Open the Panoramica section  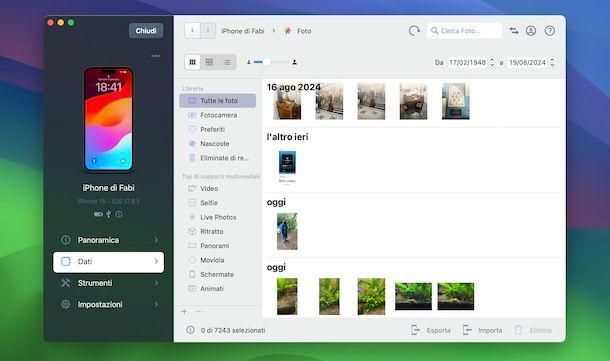109,240
